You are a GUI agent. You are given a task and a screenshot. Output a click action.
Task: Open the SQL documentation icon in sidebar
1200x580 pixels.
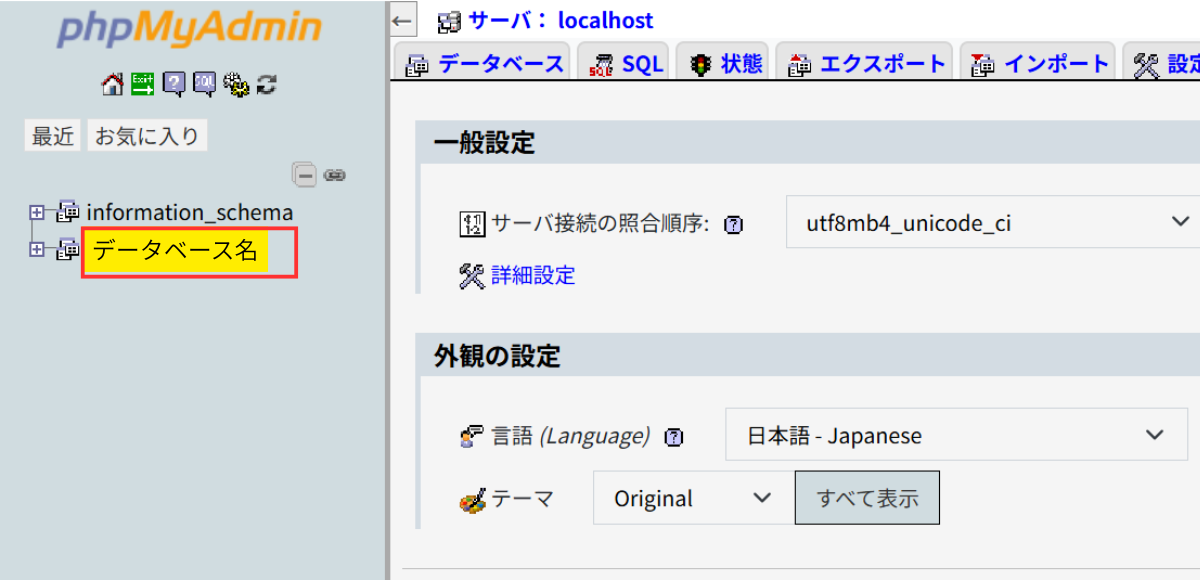tap(205, 85)
